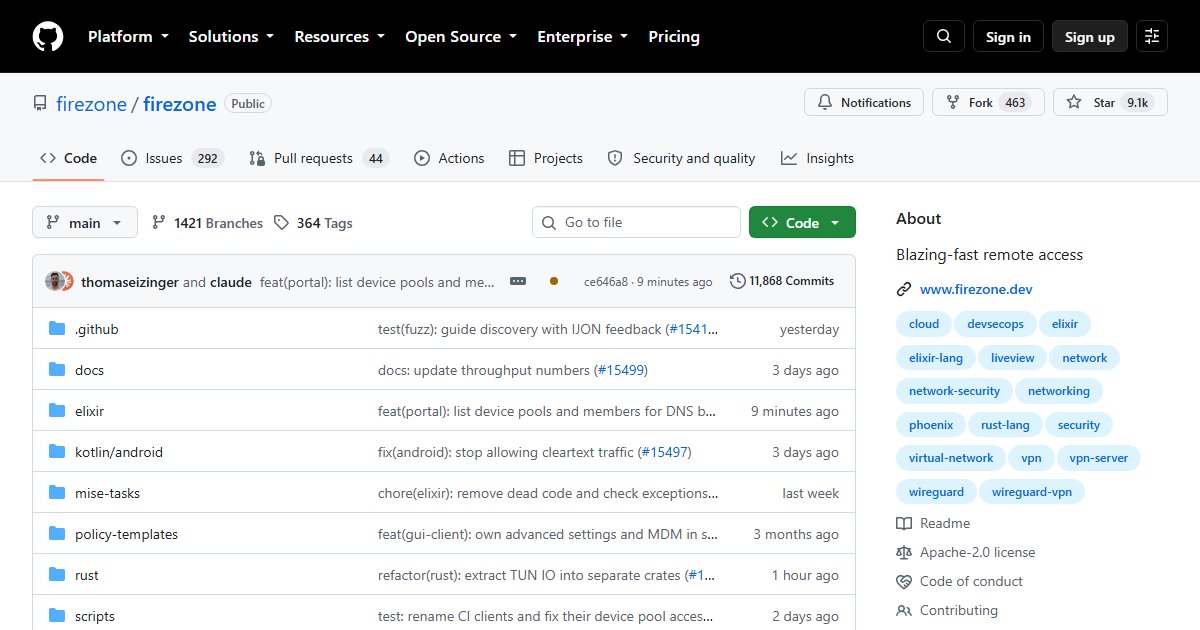Open the docs folder
1200x630 pixels.
[x=89, y=370]
